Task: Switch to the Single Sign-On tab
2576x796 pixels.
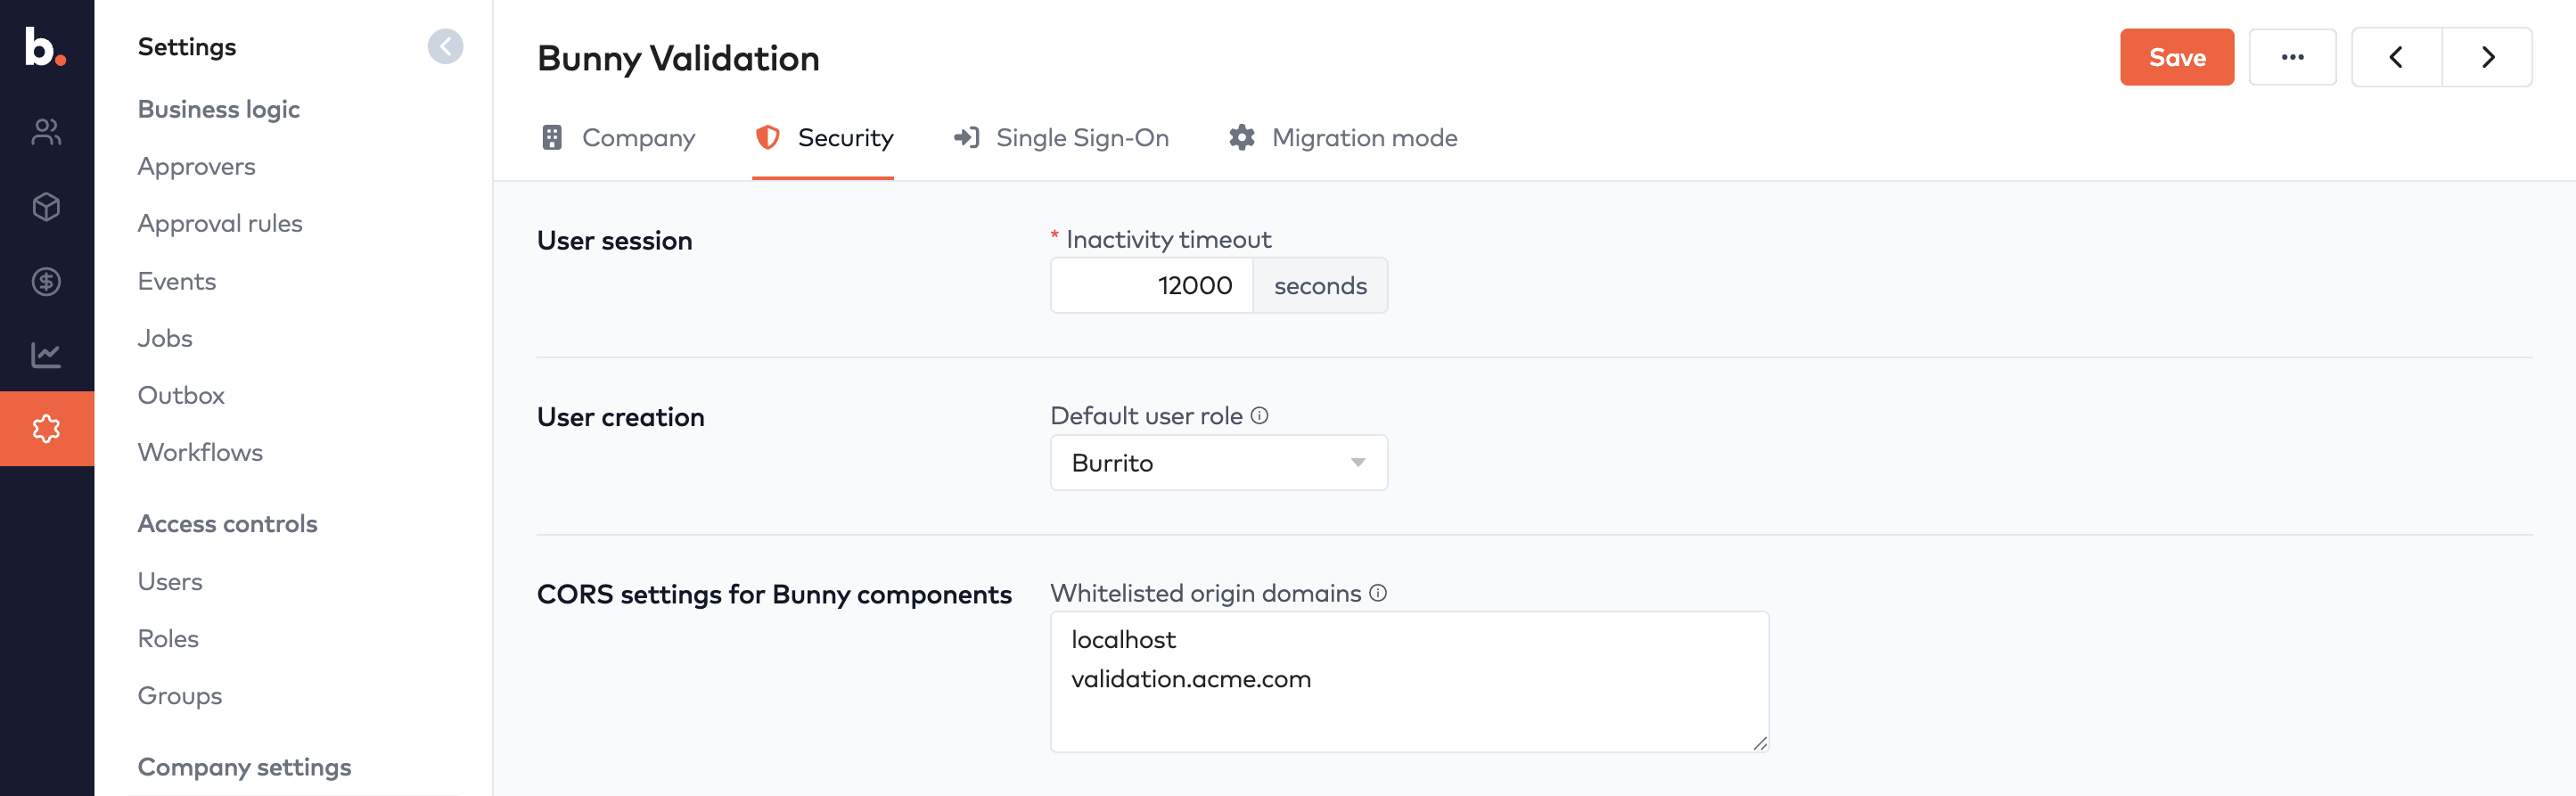Action: (x=1061, y=138)
